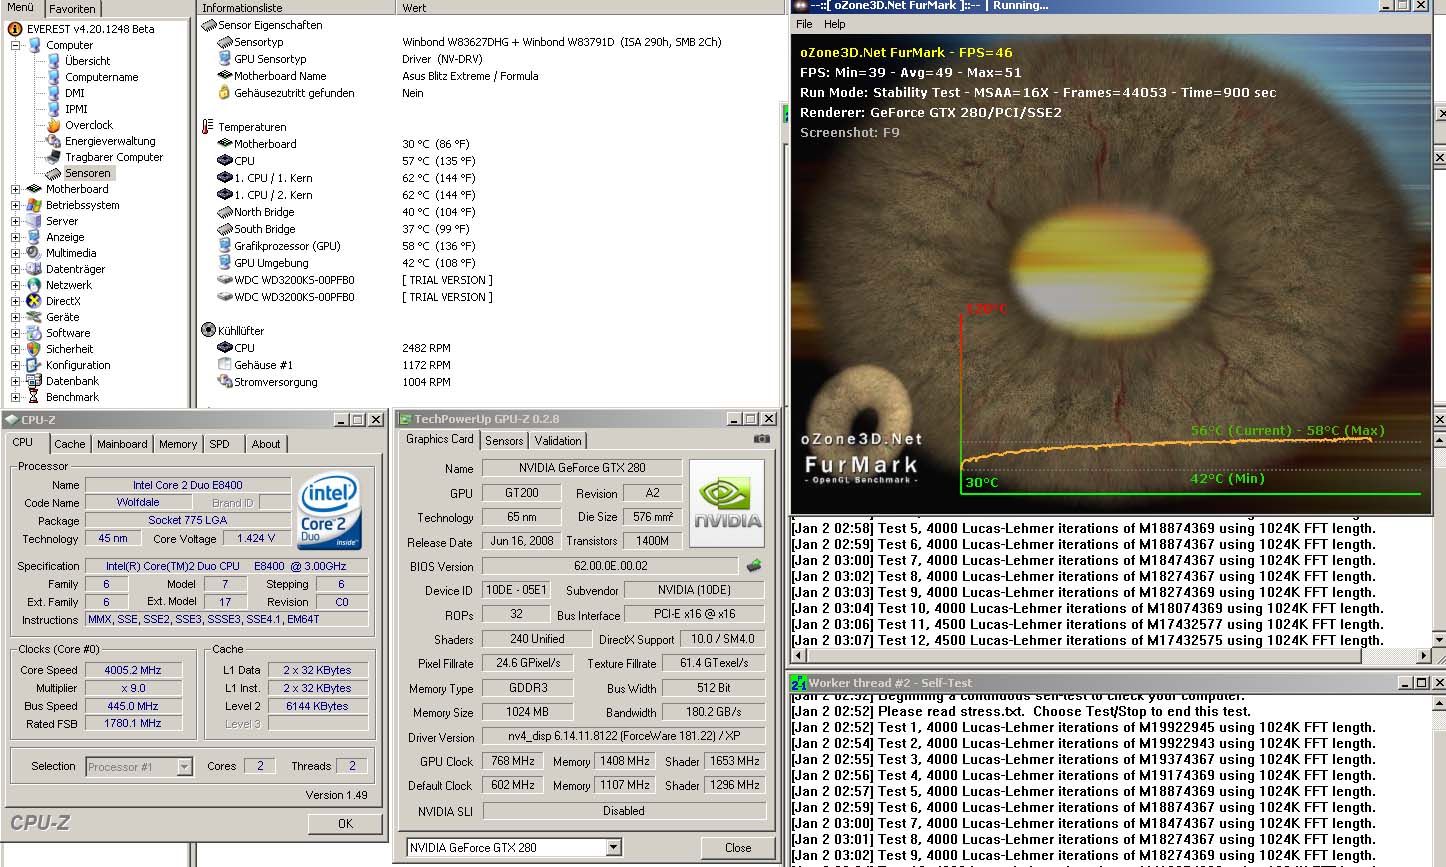Click the EVEREST root info icon
This screenshot has width=1446, height=867.
click(15, 29)
